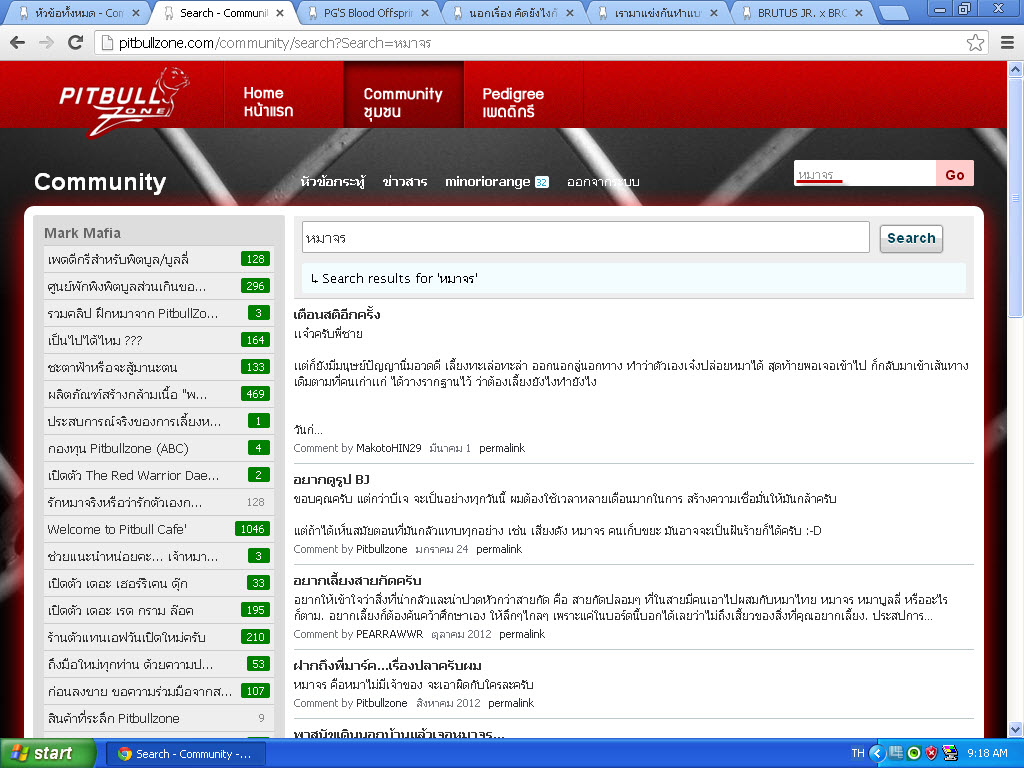Click the Mark Mafia sidebar heading
Image resolution: width=1024 pixels, height=768 pixels.
pyautogui.click(x=82, y=233)
